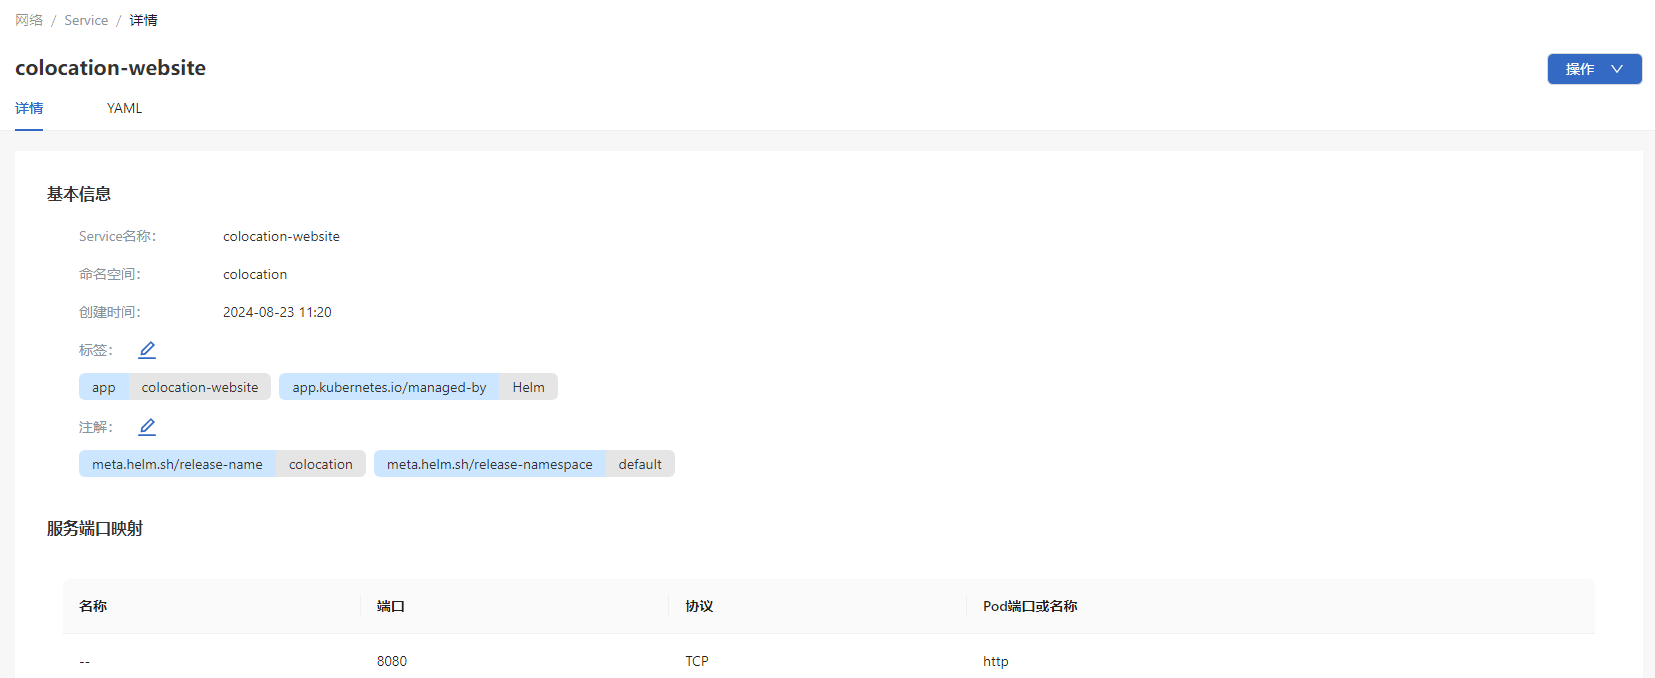This screenshot has height=678, width=1655.
Task: Go to 网络 in the breadcrumb
Action: 29,20
